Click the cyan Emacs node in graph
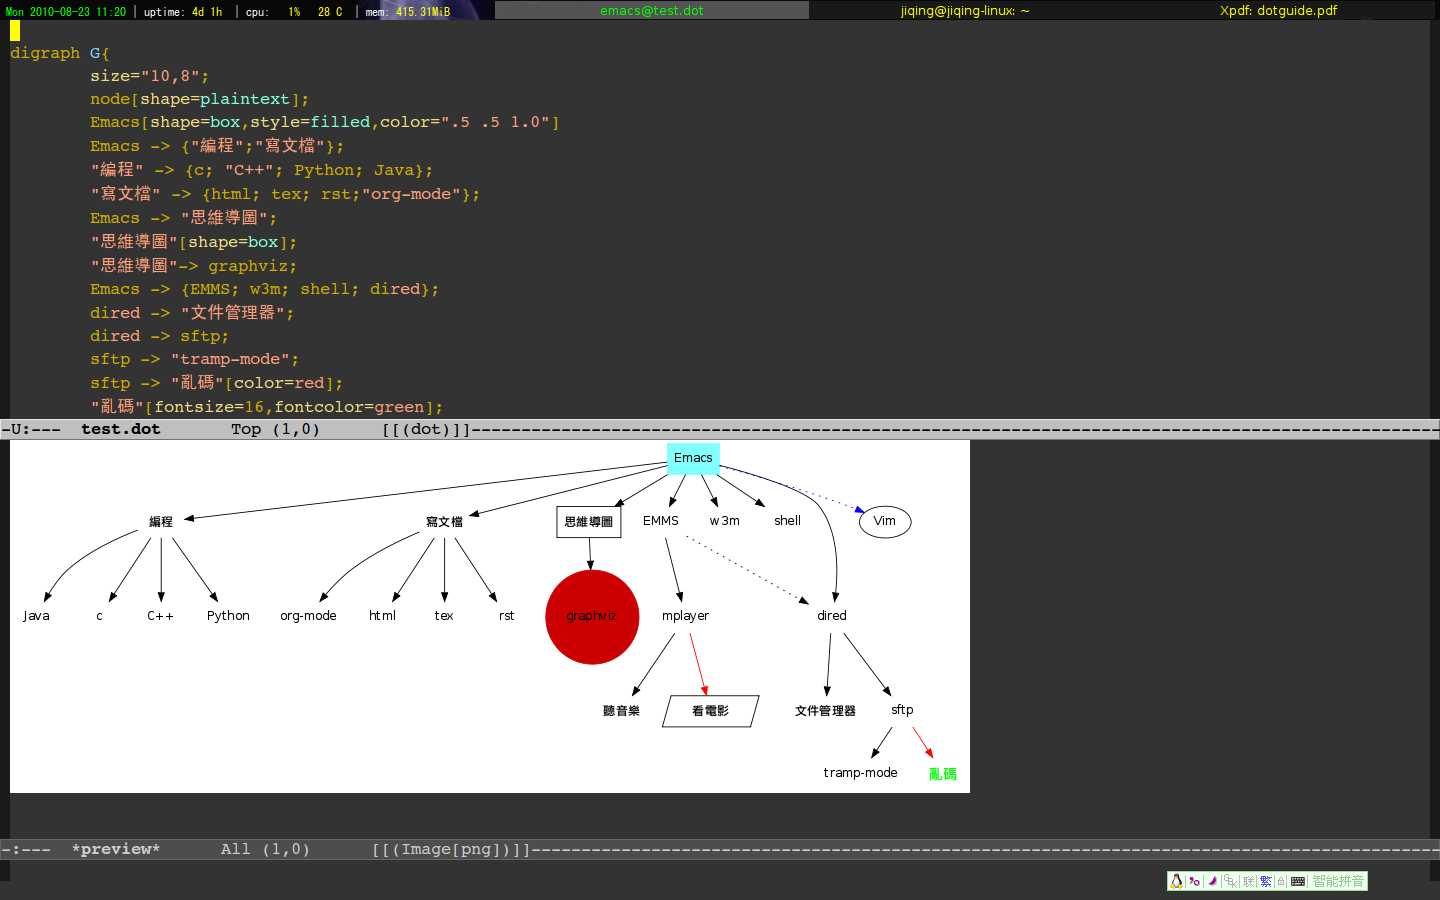The height and width of the screenshot is (900, 1440). 693,458
